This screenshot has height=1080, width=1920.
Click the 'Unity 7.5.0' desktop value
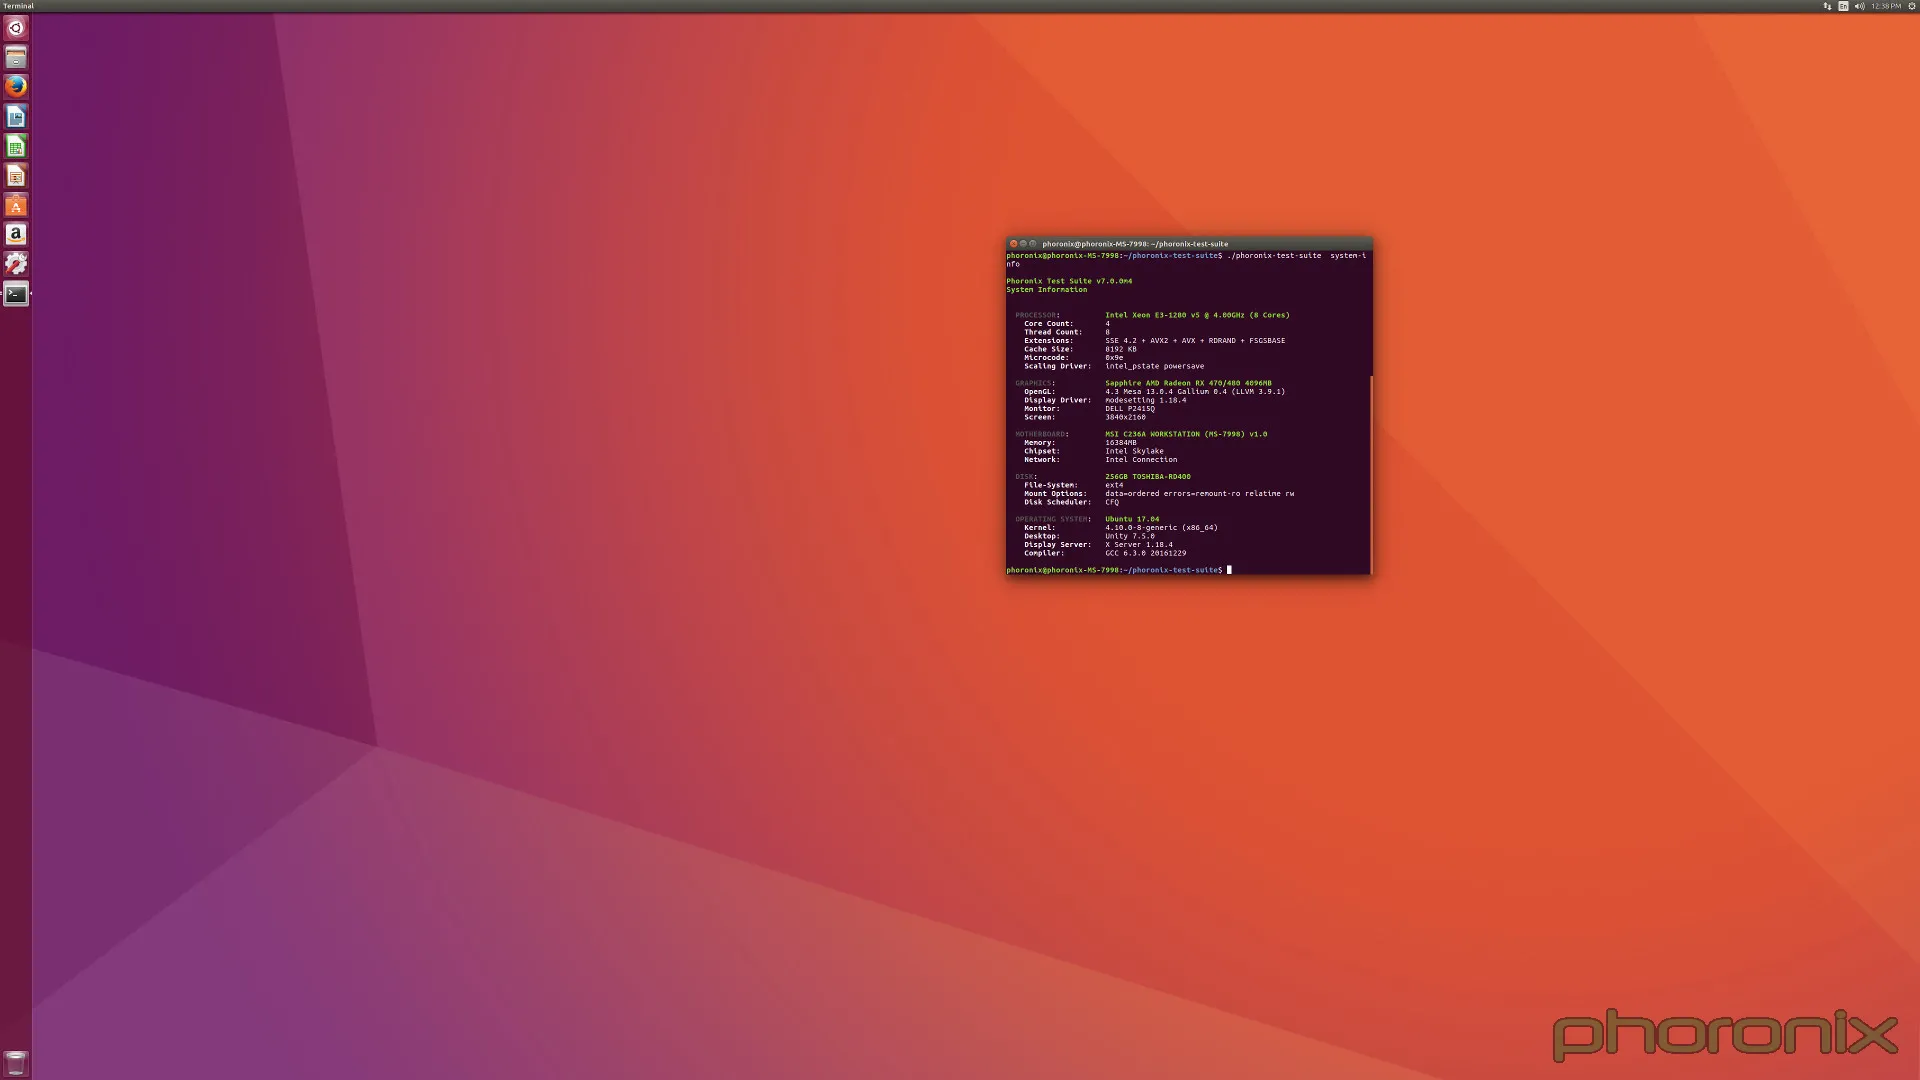(1129, 536)
